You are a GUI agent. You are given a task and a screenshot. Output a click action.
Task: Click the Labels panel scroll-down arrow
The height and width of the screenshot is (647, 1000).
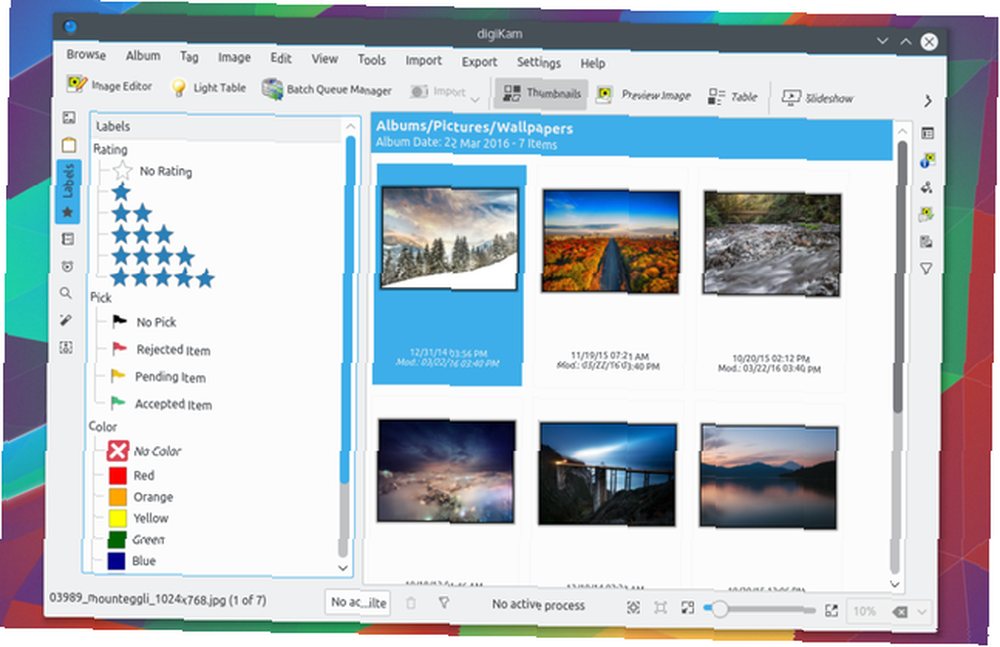point(343,567)
